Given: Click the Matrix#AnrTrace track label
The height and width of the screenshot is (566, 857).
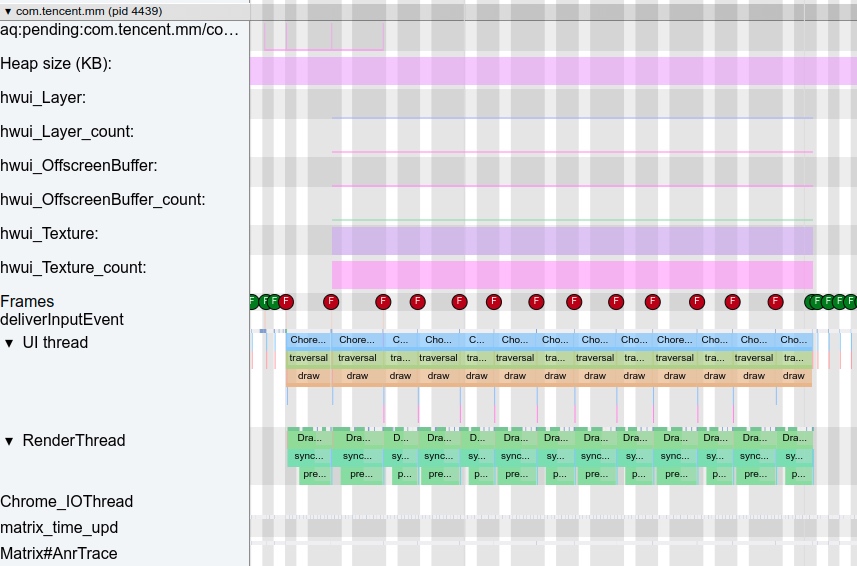Looking at the screenshot, I should (x=58, y=554).
